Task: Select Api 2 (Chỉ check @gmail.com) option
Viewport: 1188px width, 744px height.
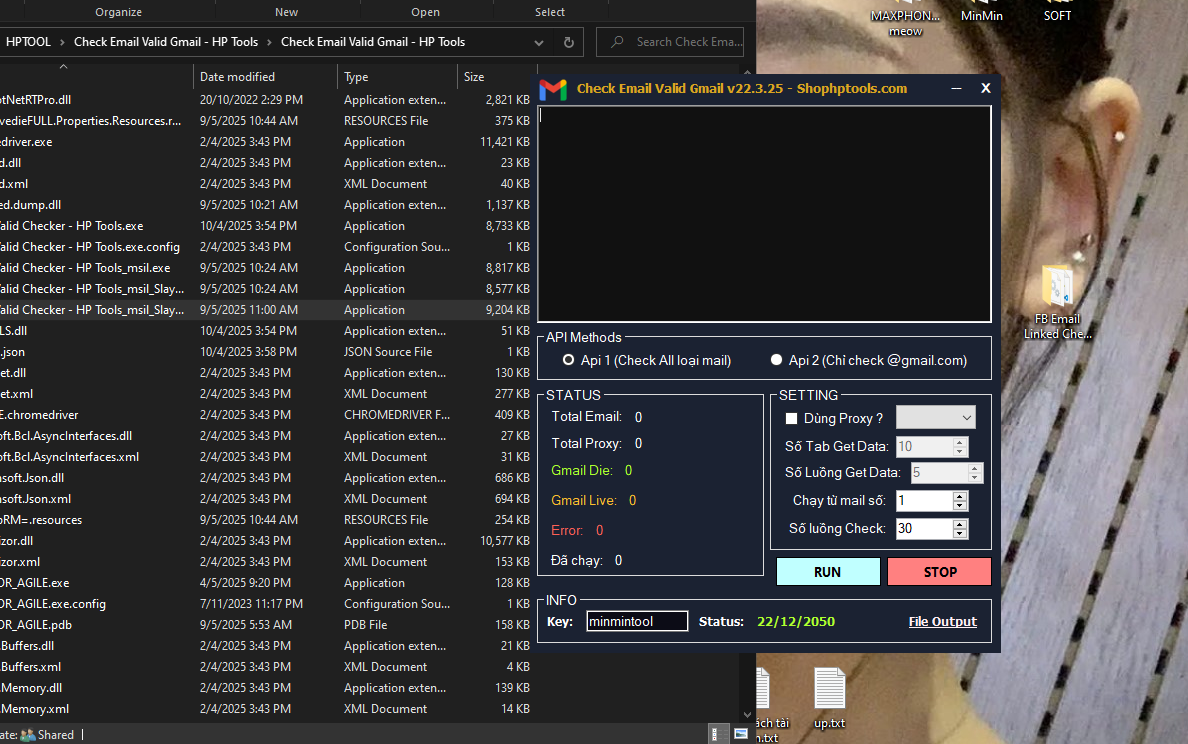Action: (776, 360)
